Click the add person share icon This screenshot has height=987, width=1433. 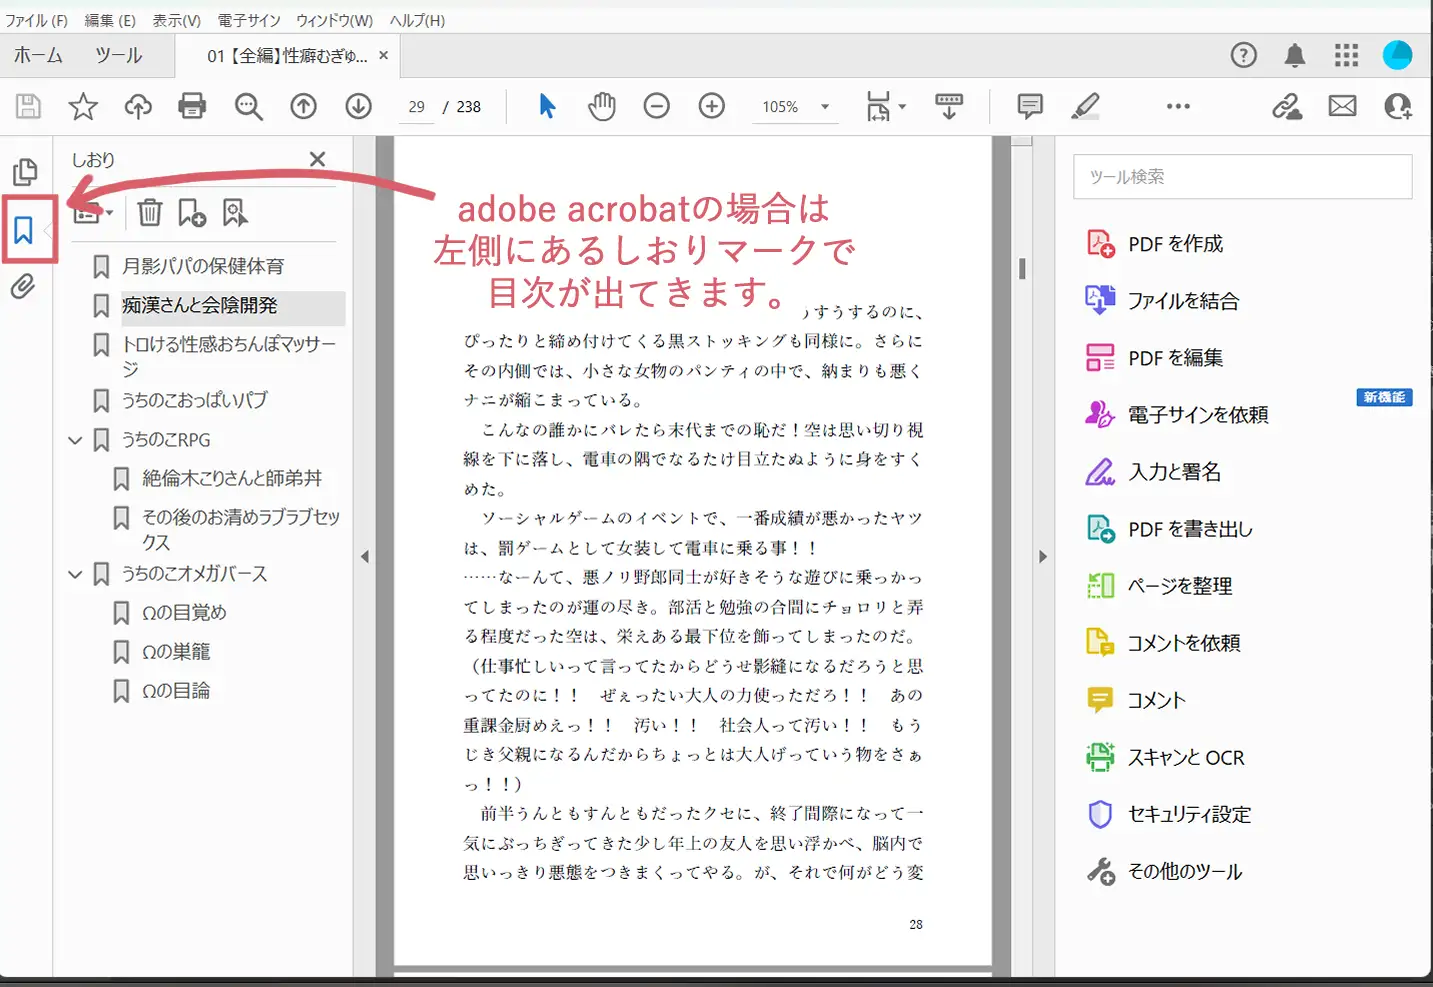[x=1398, y=106]
